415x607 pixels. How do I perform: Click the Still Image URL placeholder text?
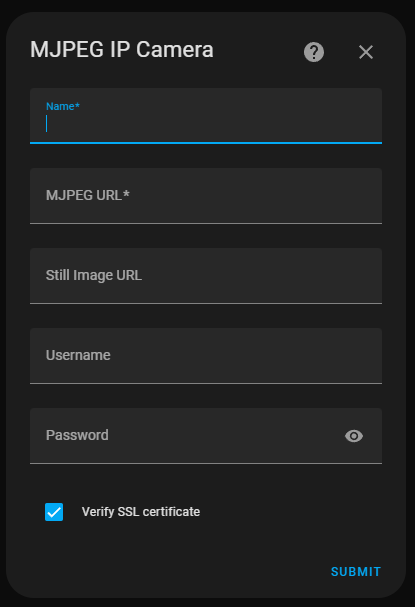click(94, 275)
